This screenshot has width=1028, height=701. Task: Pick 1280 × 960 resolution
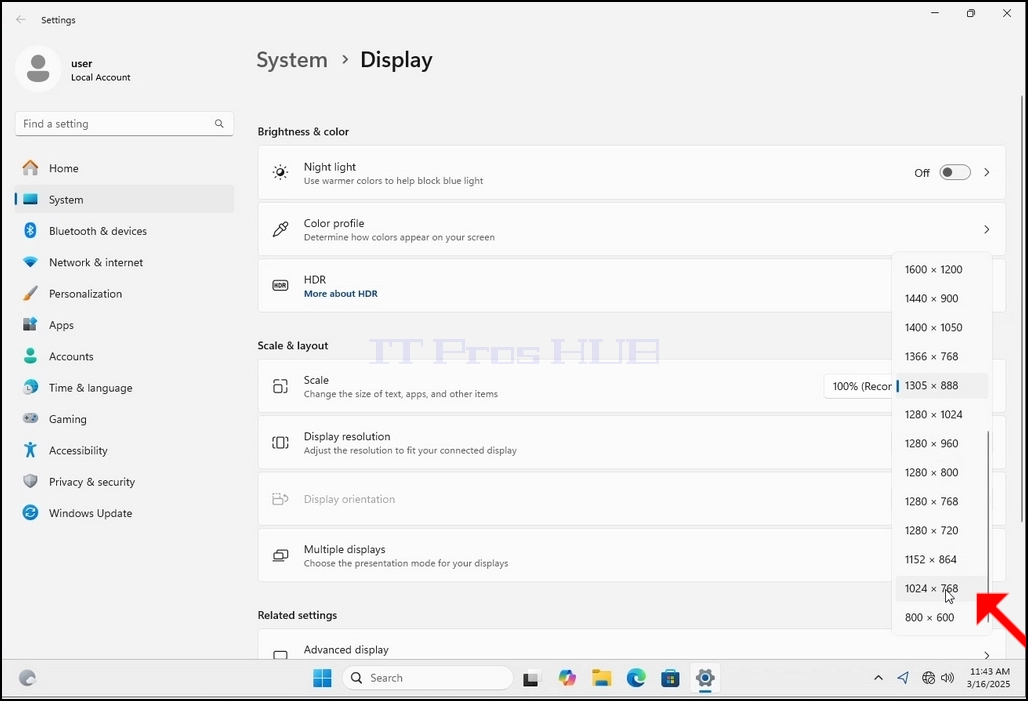(941, 443)
